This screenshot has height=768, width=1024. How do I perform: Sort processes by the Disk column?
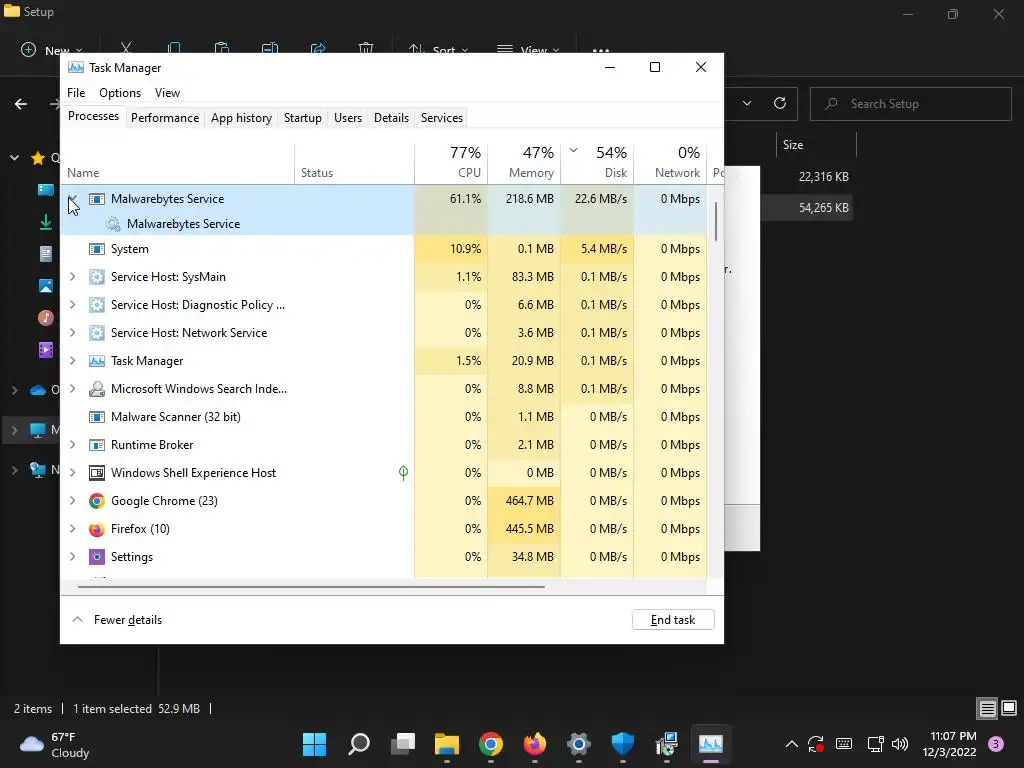pos(598,162)
